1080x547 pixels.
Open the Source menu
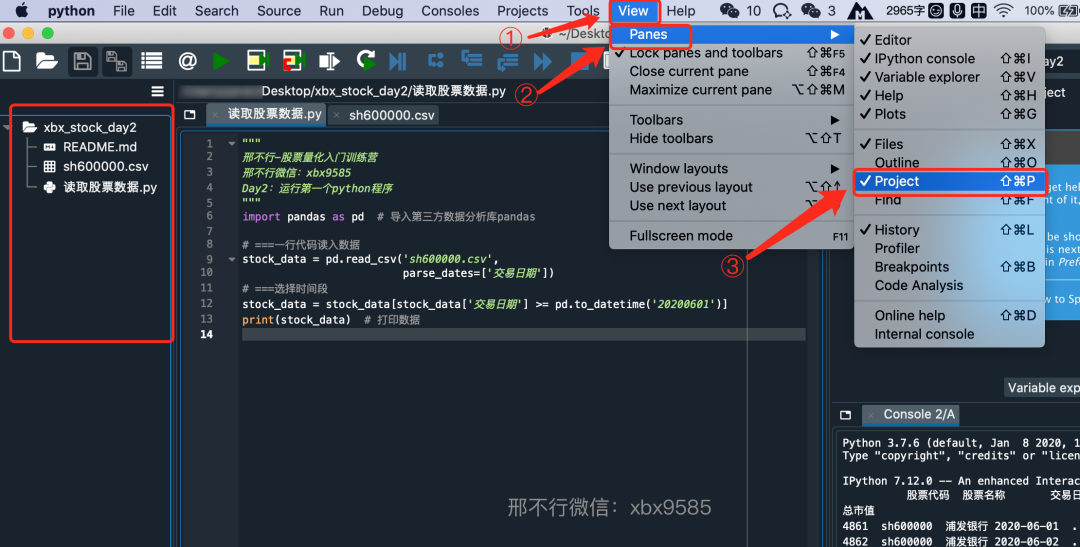[278, 11]
